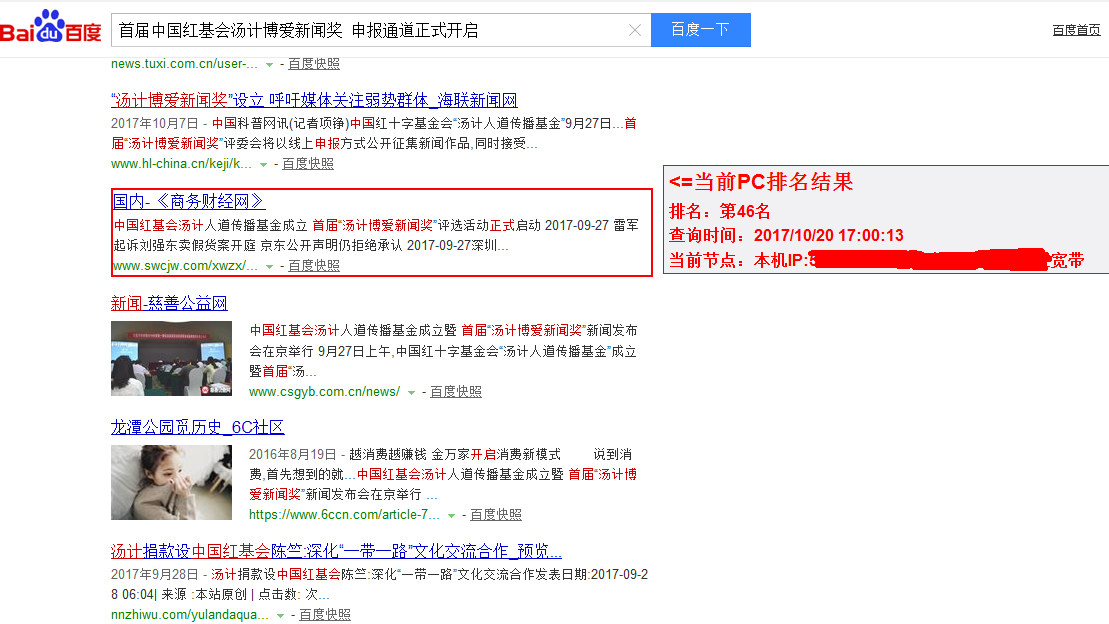
Task: Open the 海联新闻网 汤计博爱新闻奖 result title
Action: coord(314,100)
